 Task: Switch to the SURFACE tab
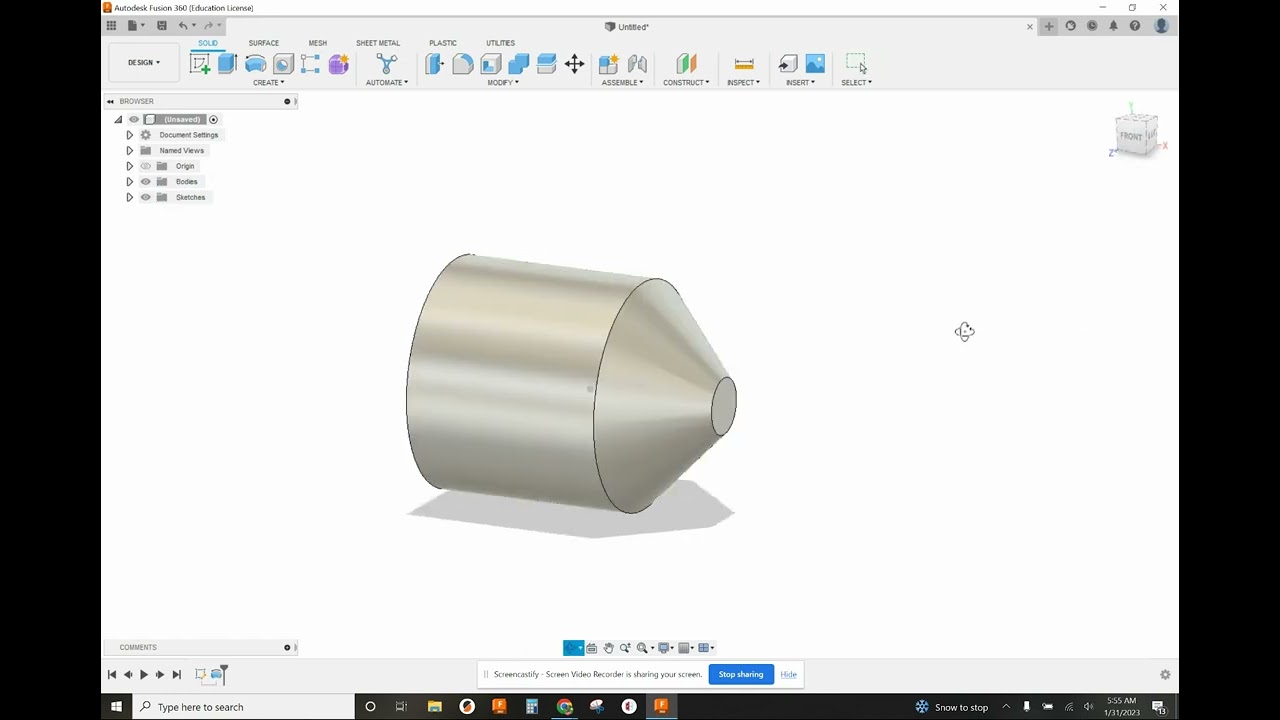264,43
